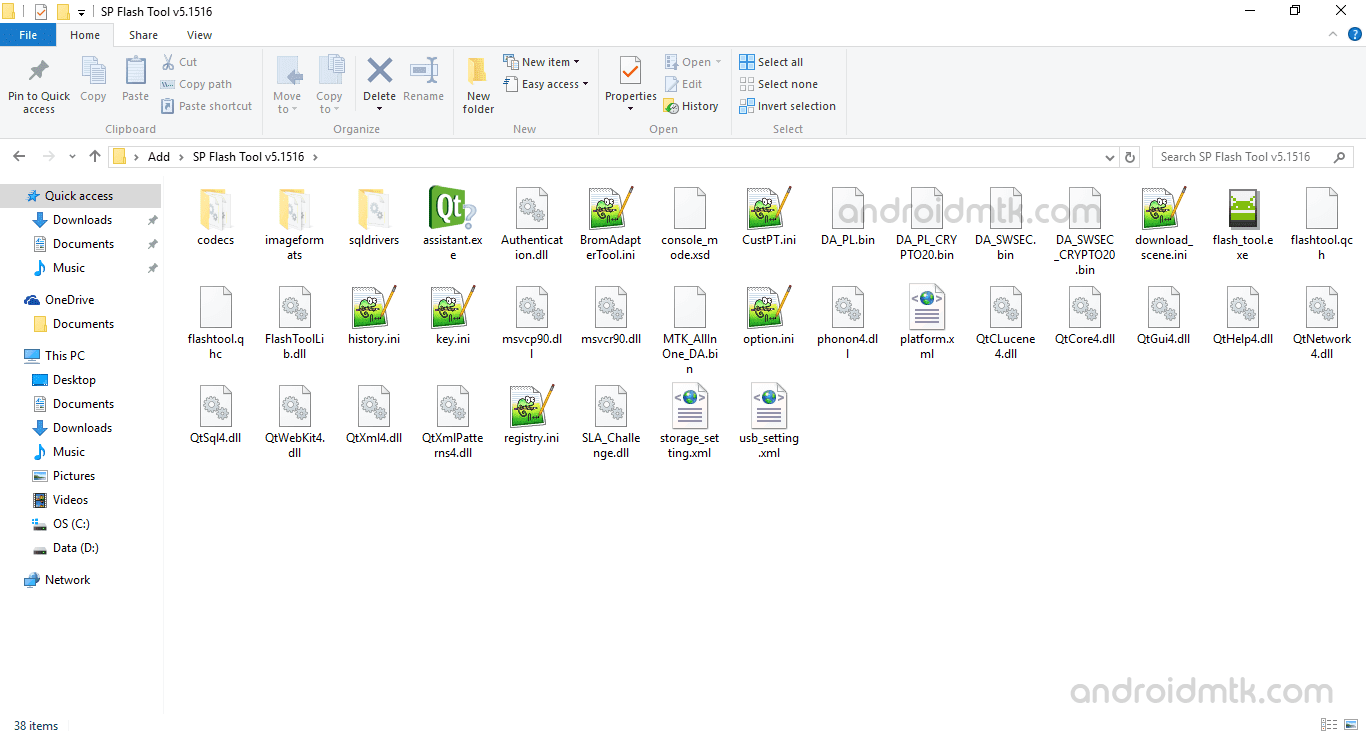Click inside the search box
Image resolution: width=1366 pixels, height=738 pixels.
tap(1240, 156)
